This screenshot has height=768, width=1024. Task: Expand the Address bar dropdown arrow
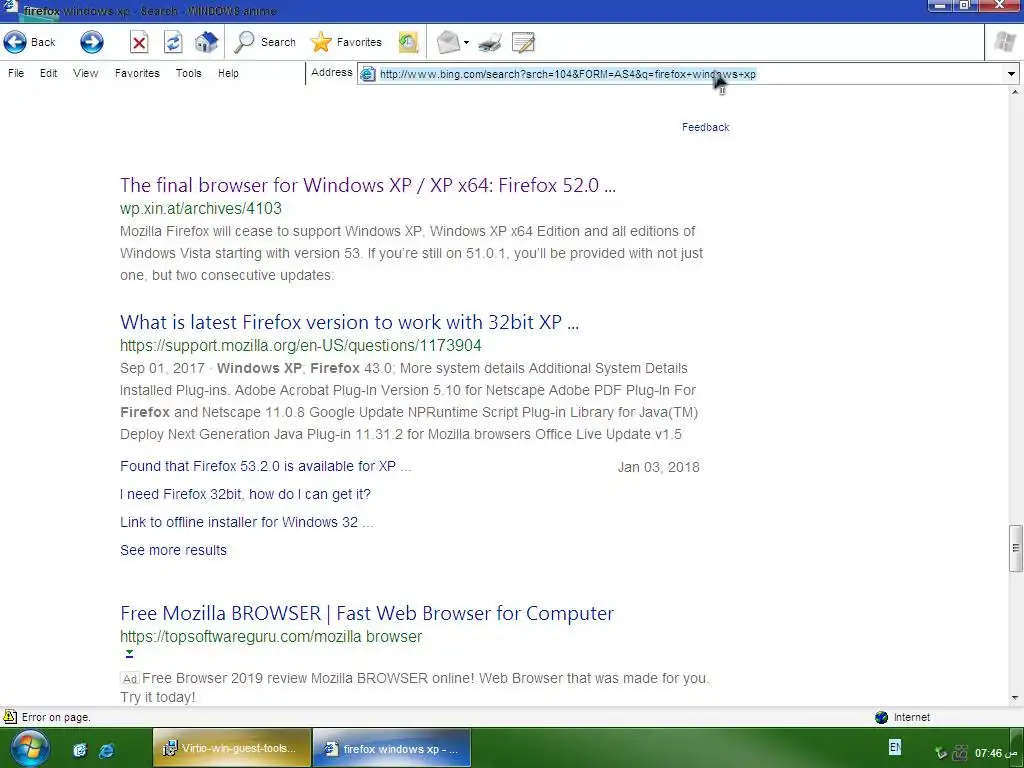tap(1011, 74)
